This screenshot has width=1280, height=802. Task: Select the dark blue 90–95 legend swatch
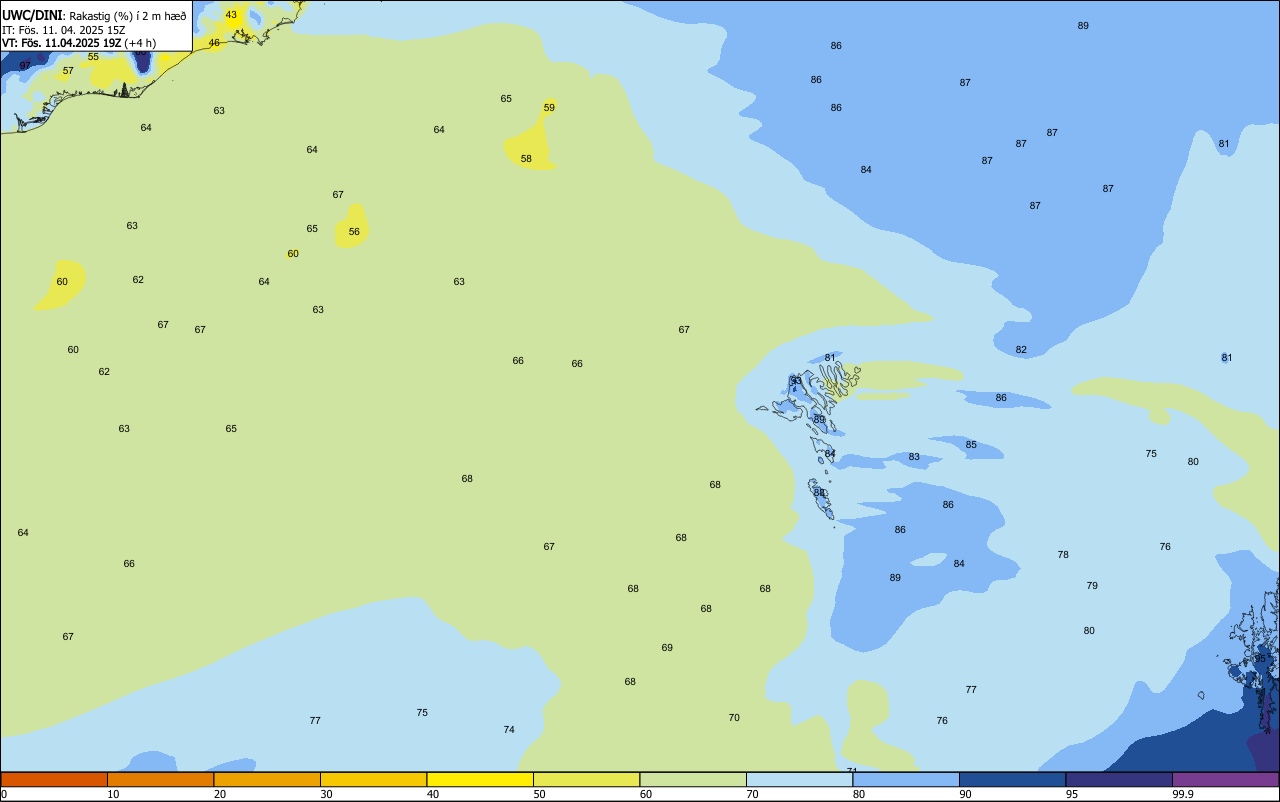1012,779
